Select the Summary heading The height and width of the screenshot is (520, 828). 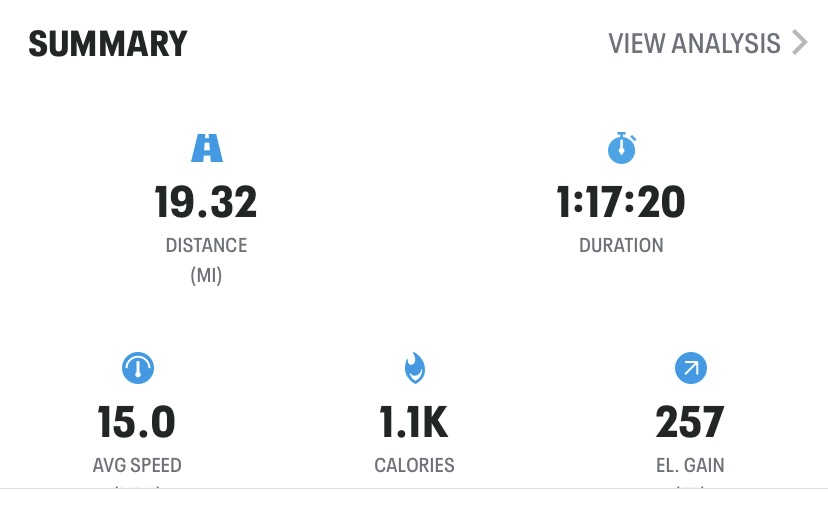(108, 44)
